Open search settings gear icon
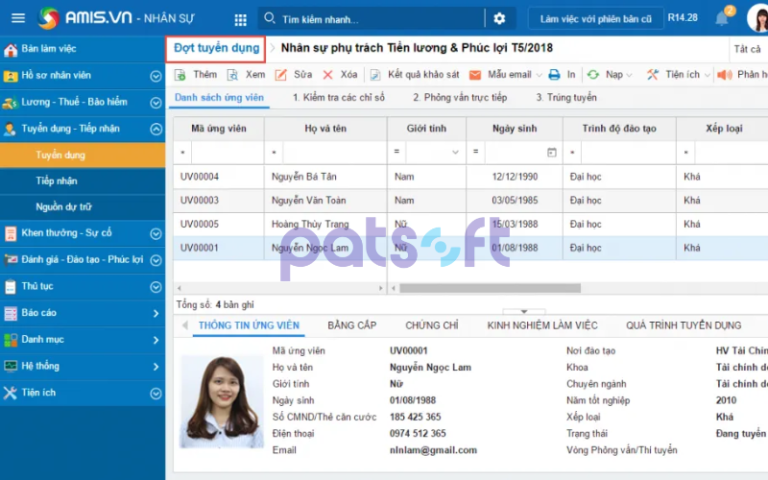The width and height of the screenshot is (768, 480). coord(499,19)
